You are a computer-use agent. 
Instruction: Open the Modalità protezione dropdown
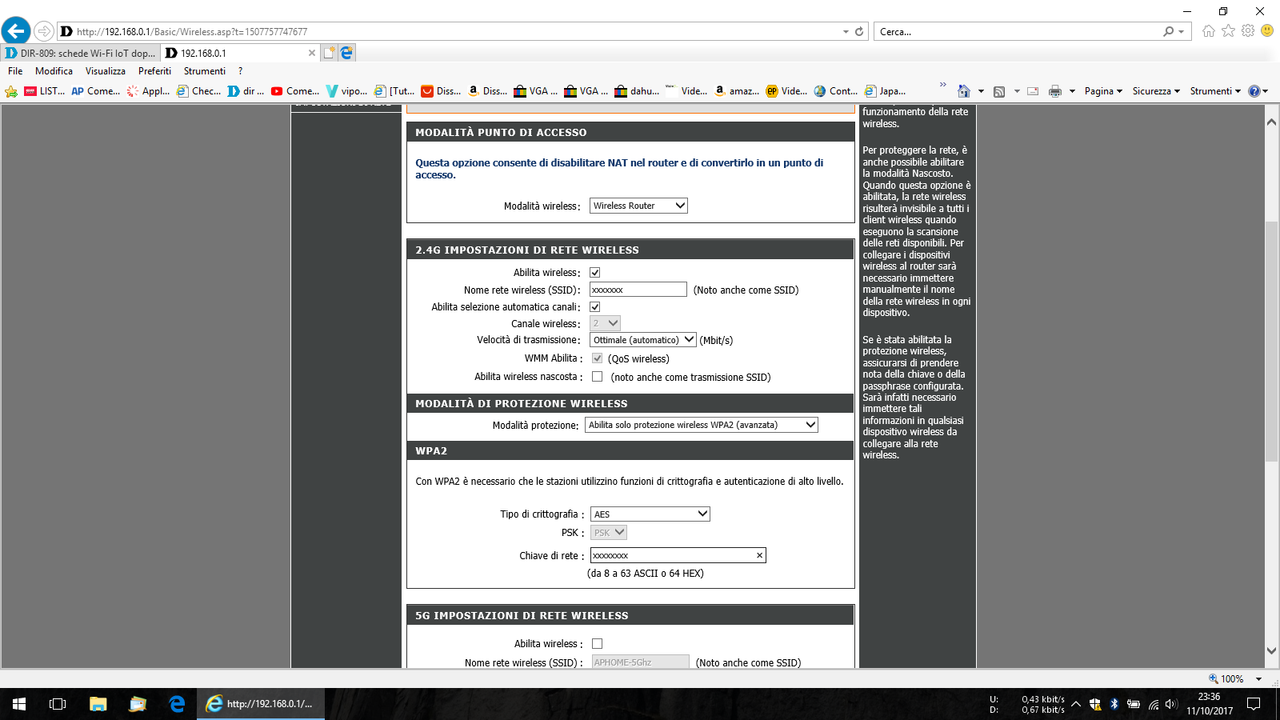click(701, 425)
